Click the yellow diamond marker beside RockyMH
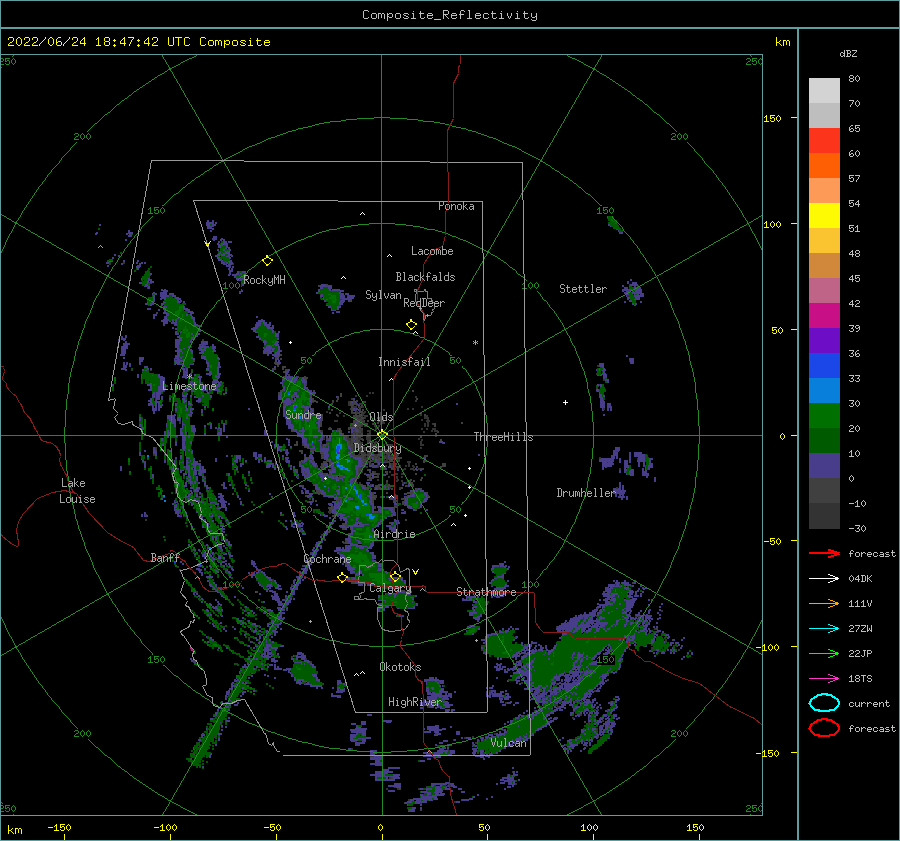Viewport: 900px width, 841px height. pos(267,261)
